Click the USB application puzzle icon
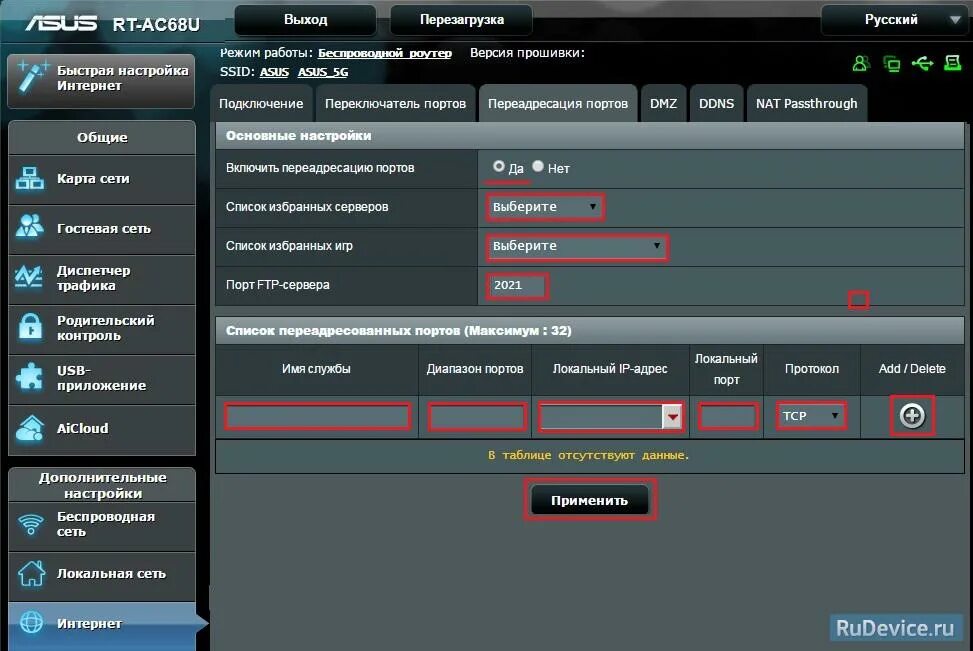973x651 pixels. tap(29, 377)
